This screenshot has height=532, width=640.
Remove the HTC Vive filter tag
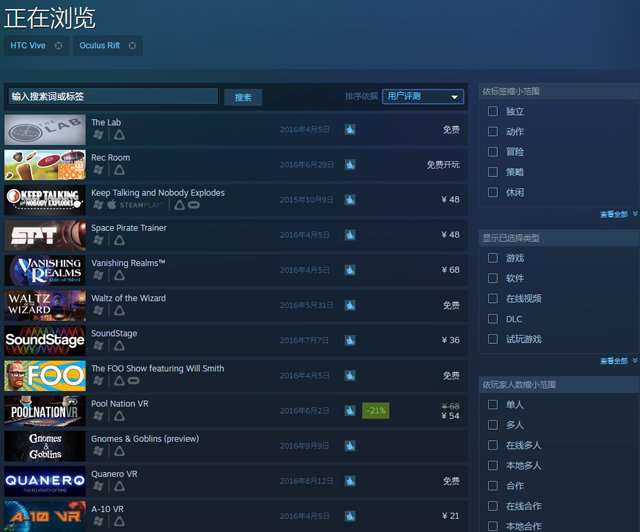click(x=59, y=46)
